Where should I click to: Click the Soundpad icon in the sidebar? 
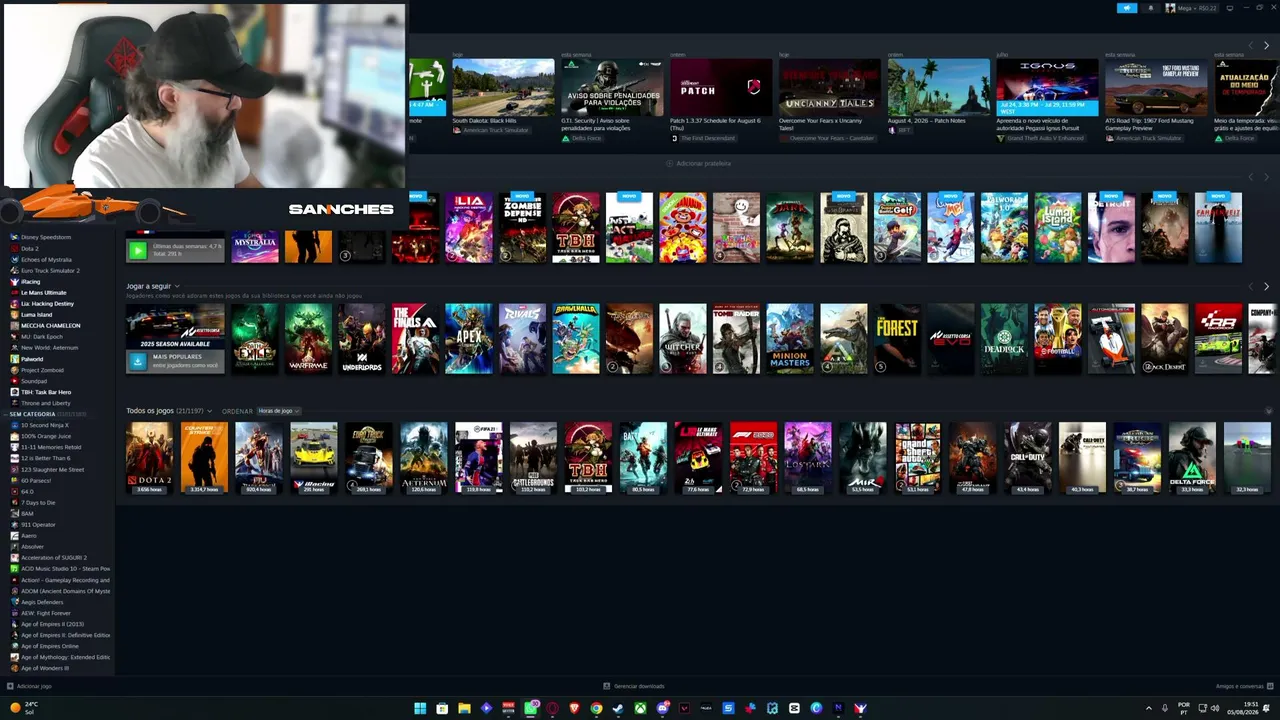(14, 381)
